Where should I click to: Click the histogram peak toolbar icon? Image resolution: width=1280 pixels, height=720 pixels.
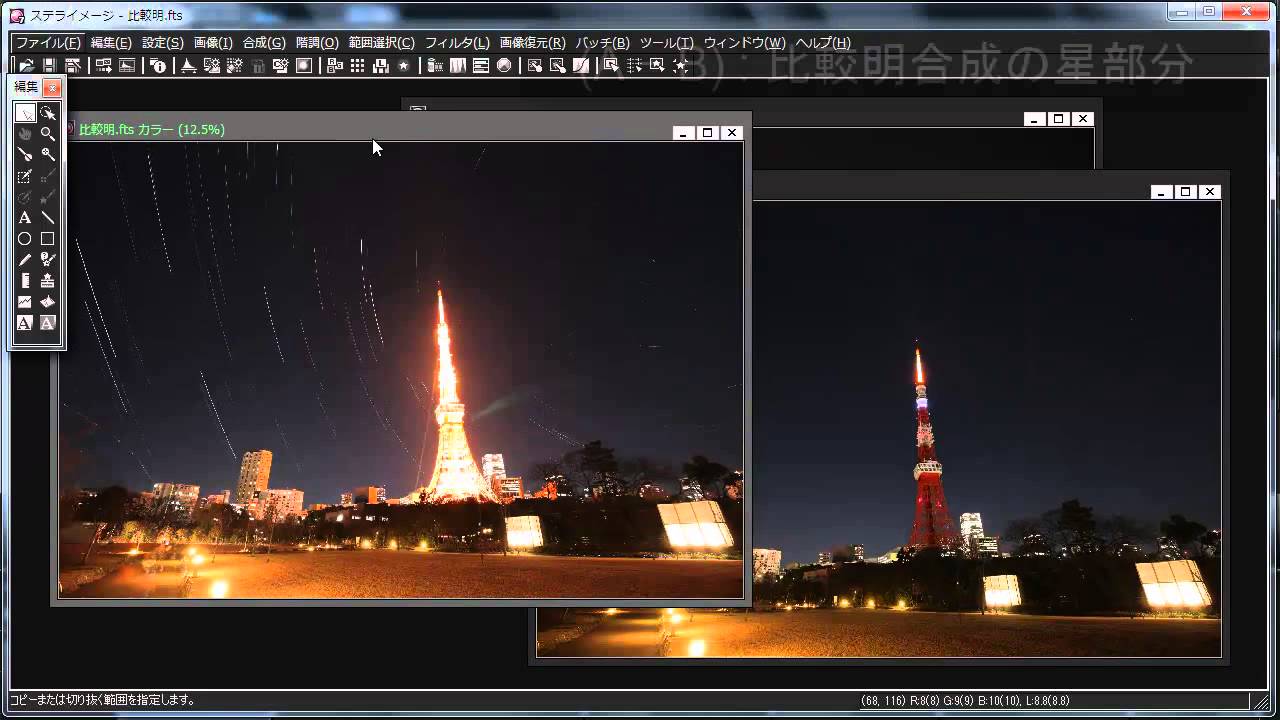[187, 66]
